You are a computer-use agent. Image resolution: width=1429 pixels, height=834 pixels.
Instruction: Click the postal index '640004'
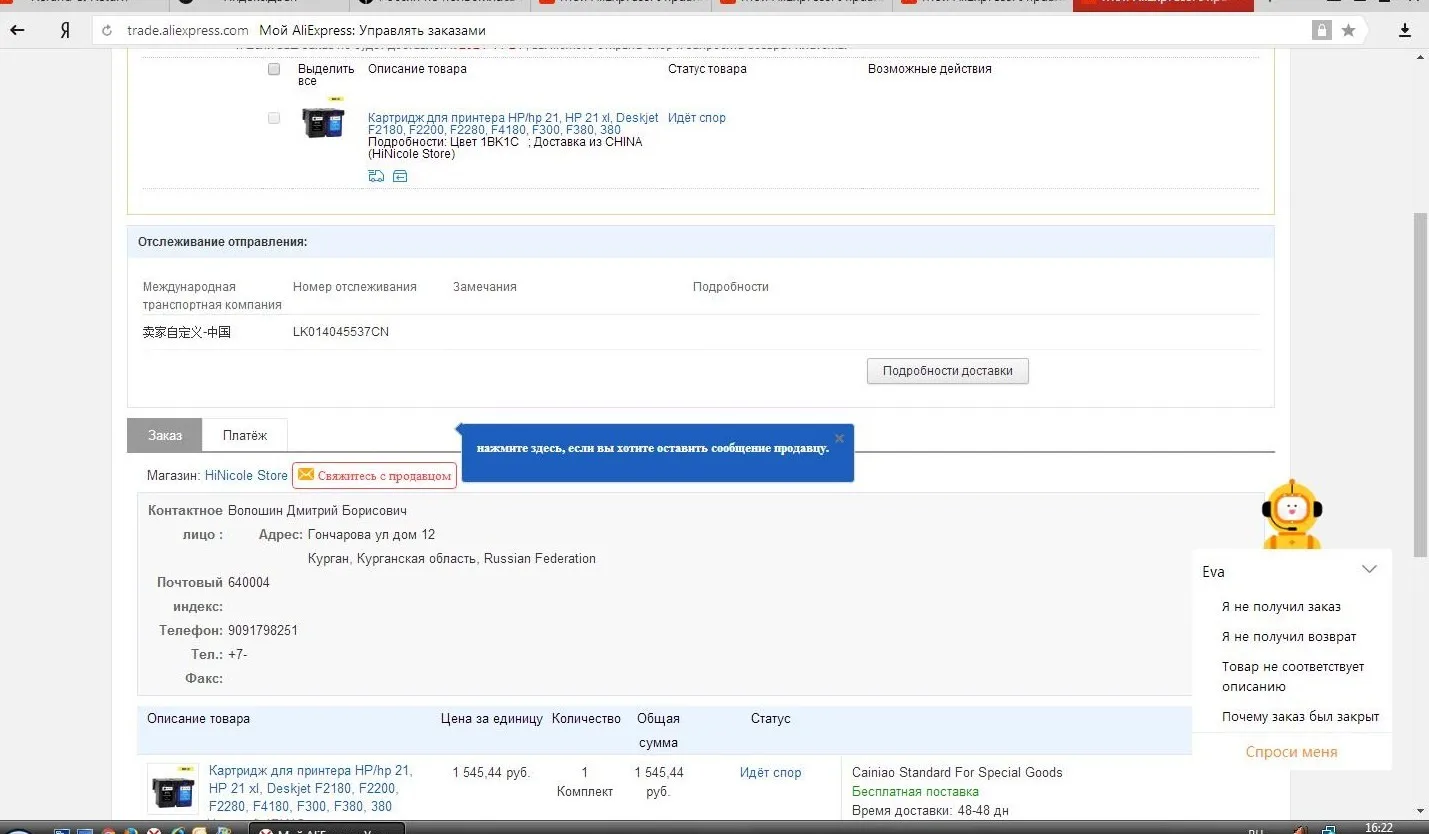click(x=249, y=583)
